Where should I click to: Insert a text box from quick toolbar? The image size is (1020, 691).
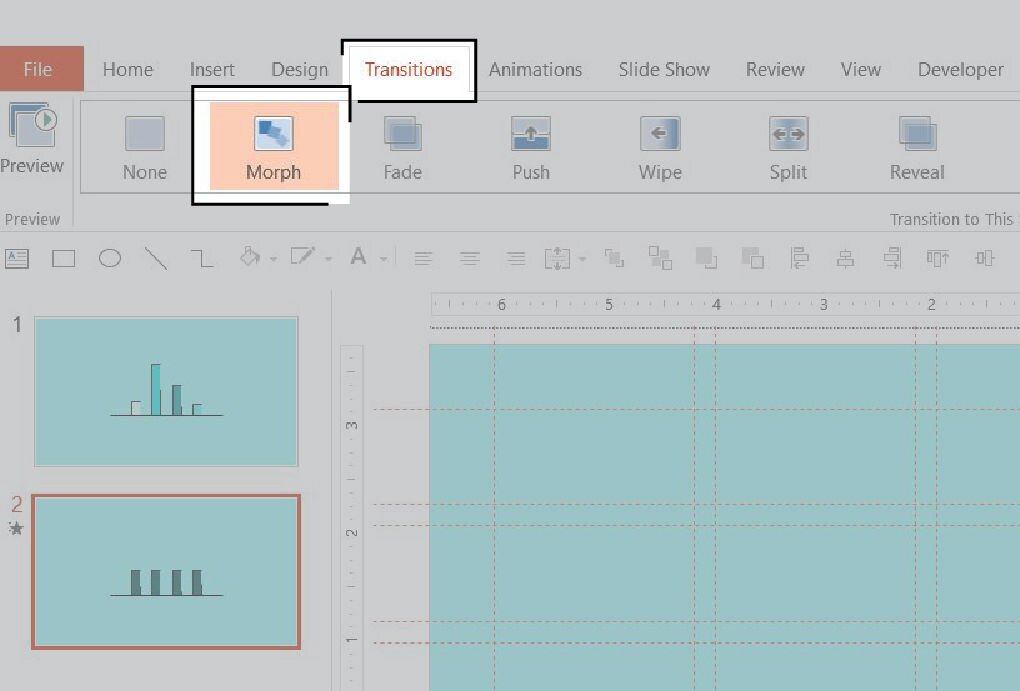[x=17, y=258]
